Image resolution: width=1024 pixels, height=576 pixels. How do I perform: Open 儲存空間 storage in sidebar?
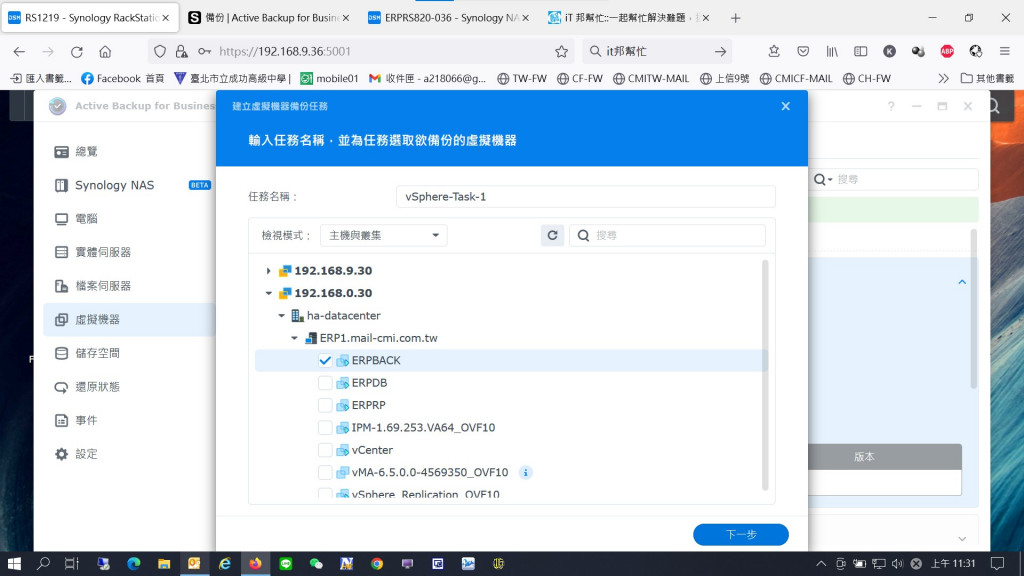[129, 353]
